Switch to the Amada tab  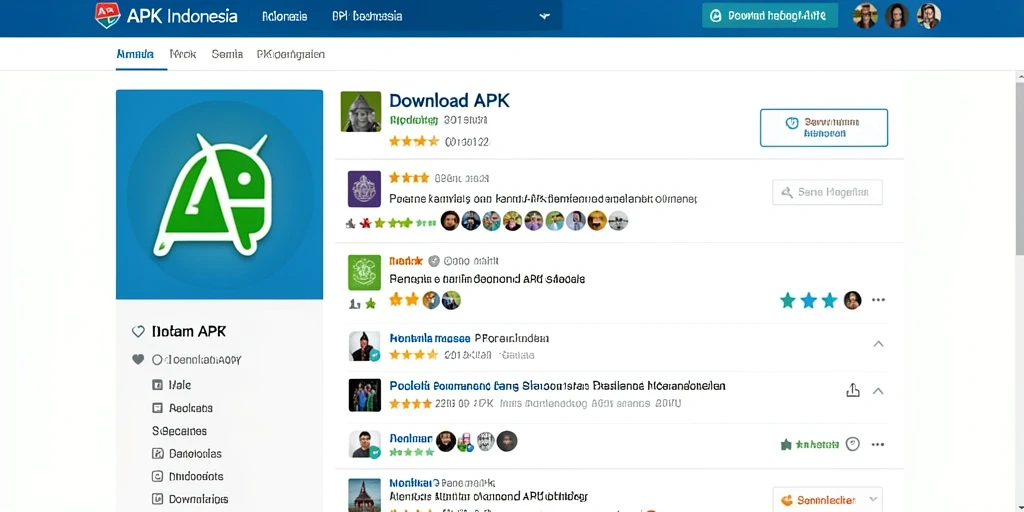(135, 54)
